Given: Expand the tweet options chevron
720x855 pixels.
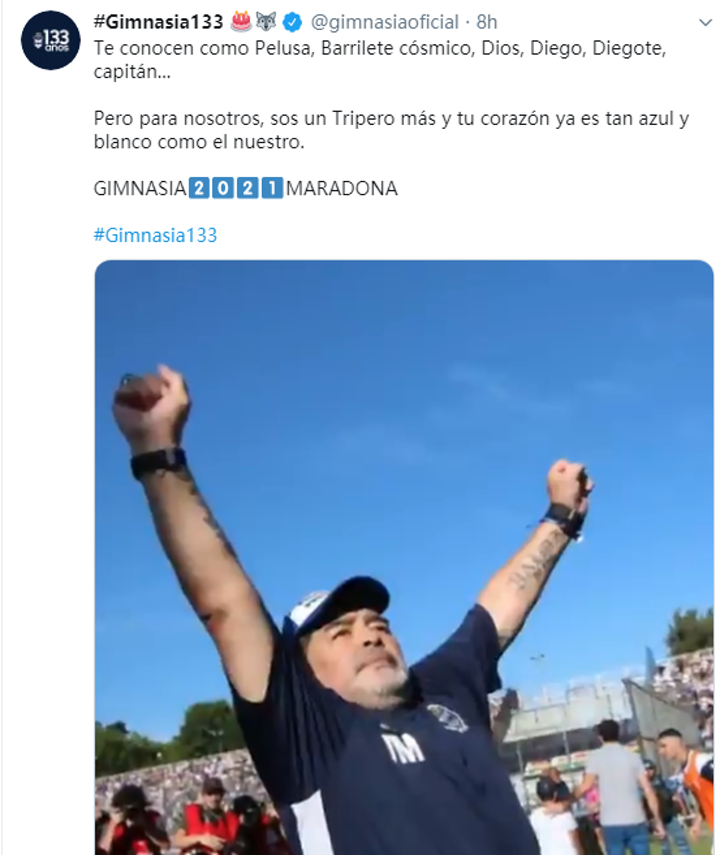Looking at the screenshot, I should [x=706, y=22].
